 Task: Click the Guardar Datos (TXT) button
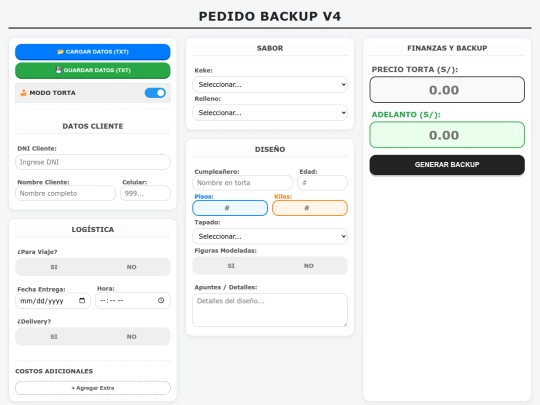[x=93, y=70]
